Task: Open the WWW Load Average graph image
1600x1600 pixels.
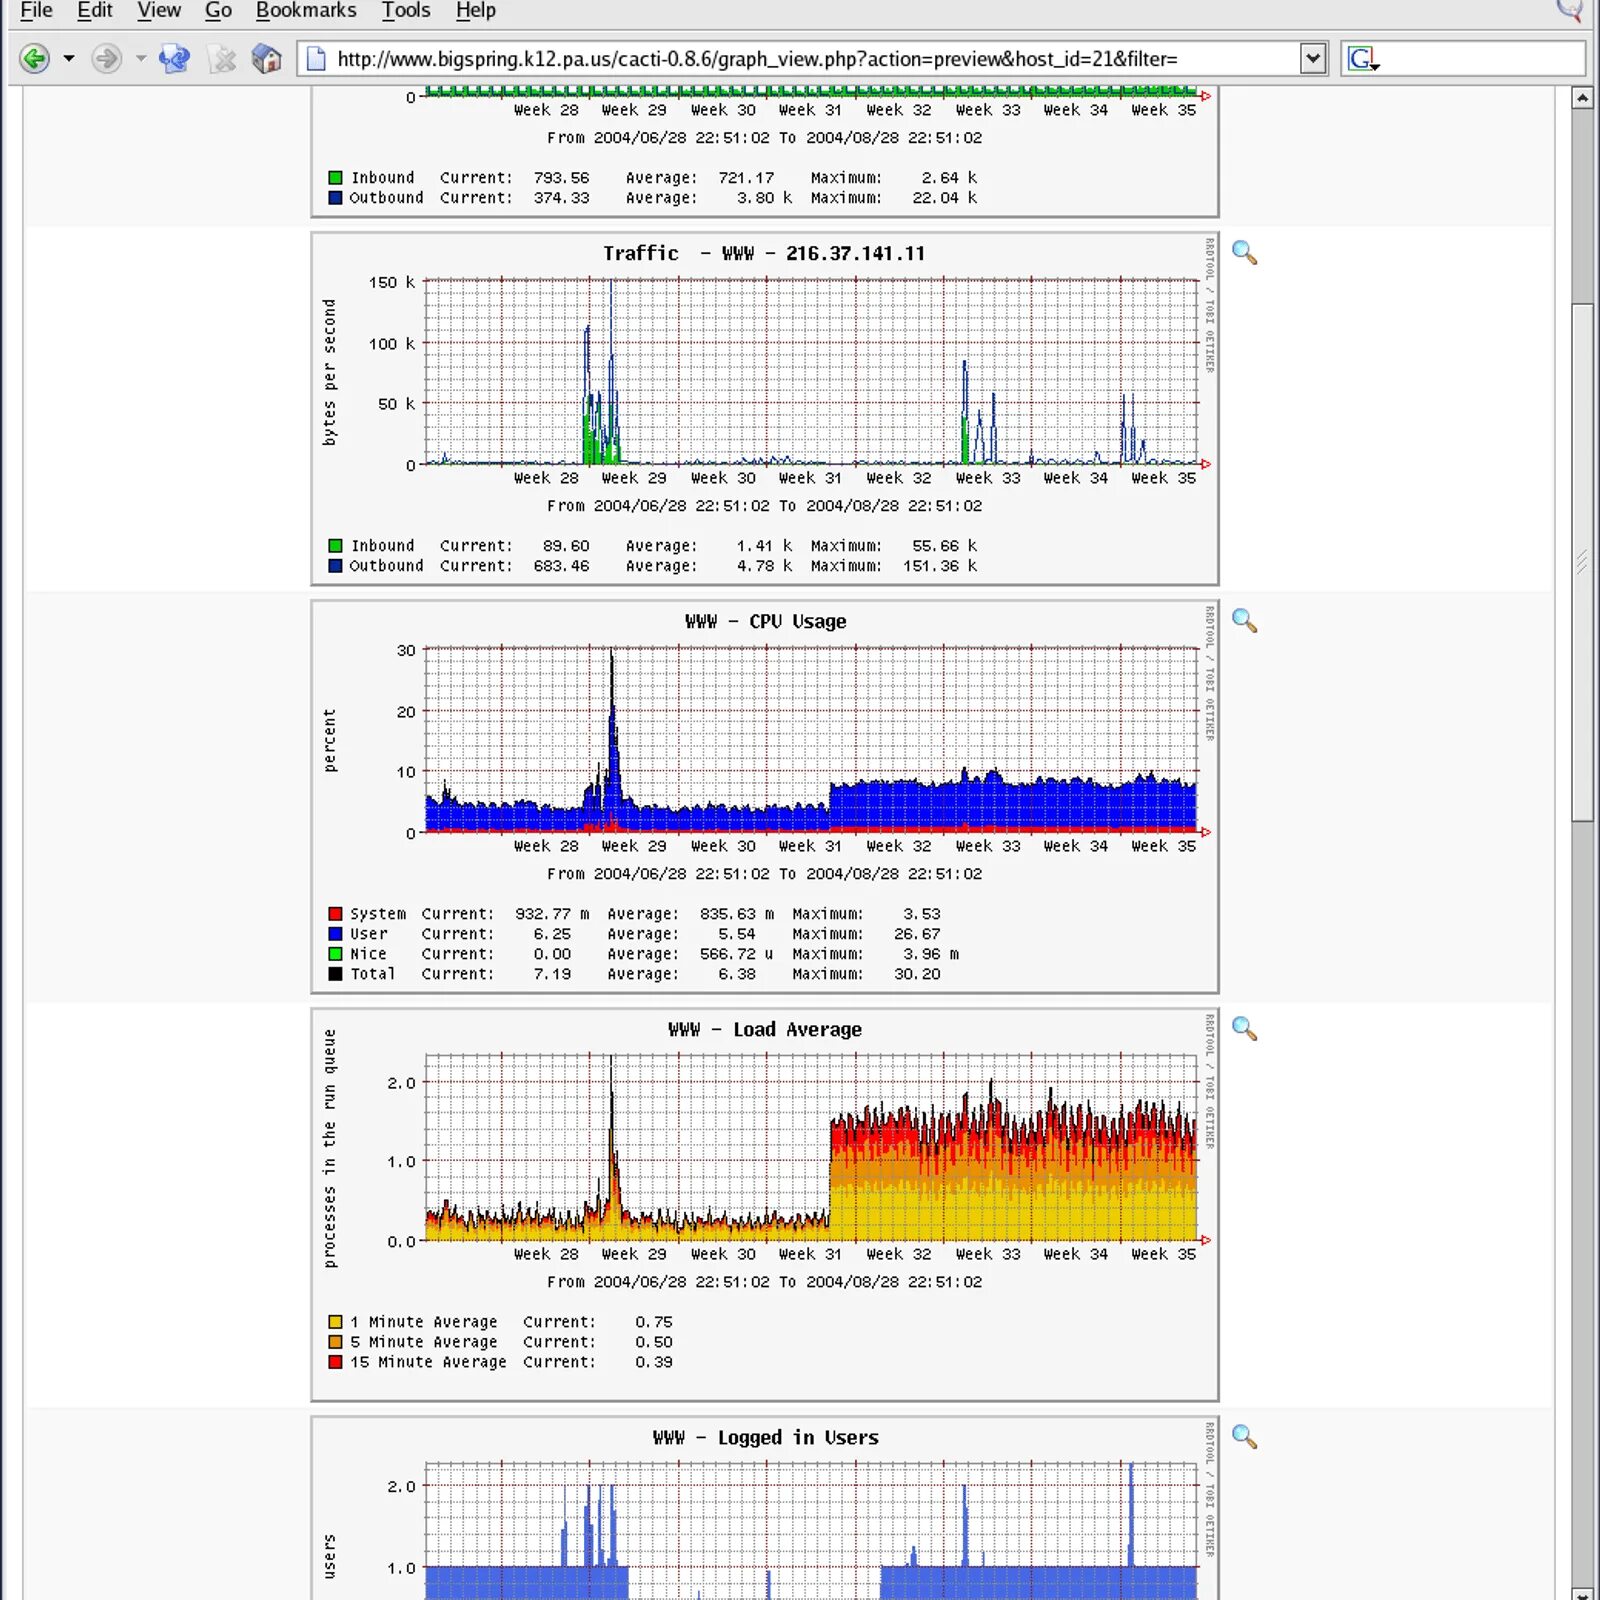Action: [x=765, y=1205]
